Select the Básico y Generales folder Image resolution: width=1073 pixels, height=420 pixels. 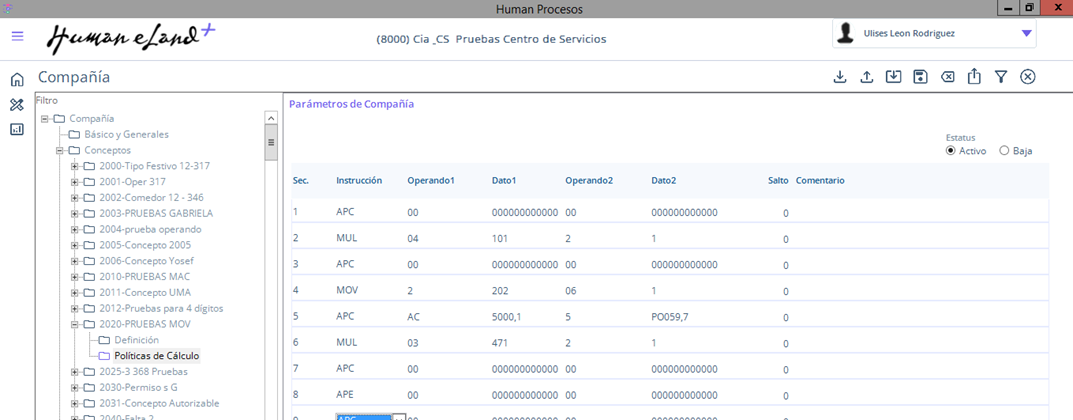(x=126, y=134)
